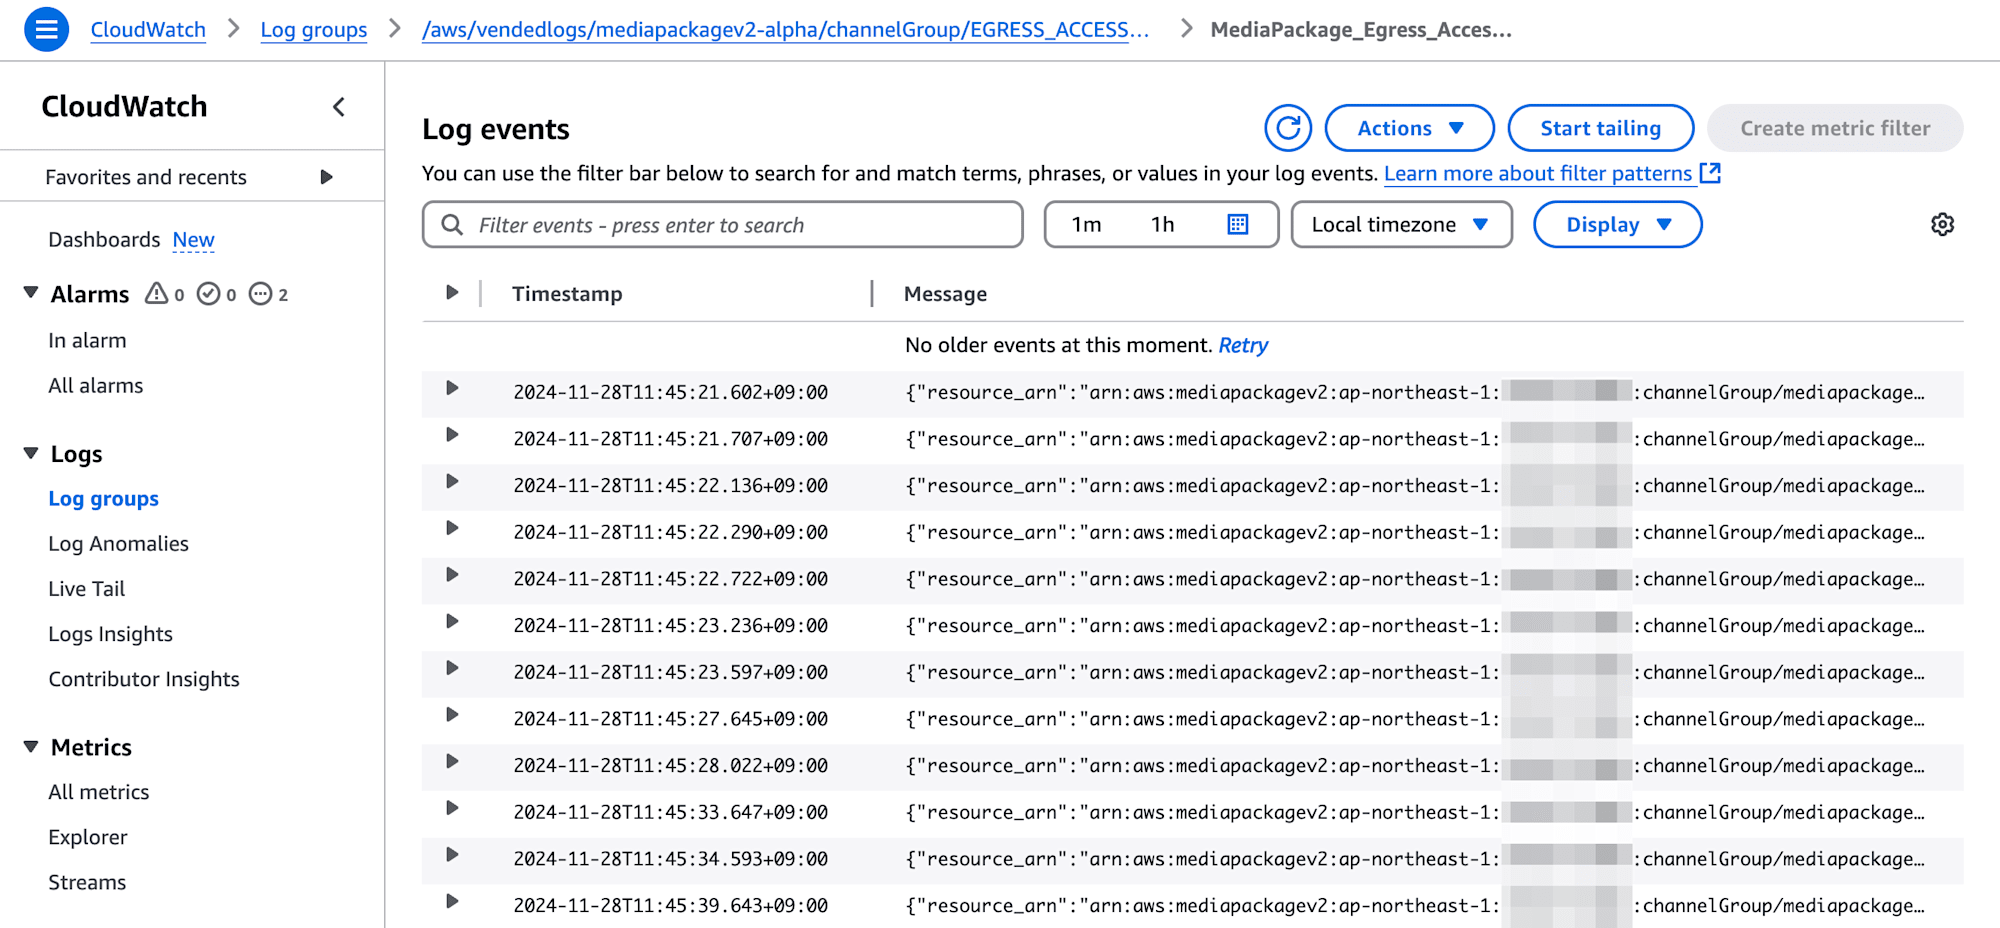Open Learn more about filter patterns link

[x=1538, y=174]
